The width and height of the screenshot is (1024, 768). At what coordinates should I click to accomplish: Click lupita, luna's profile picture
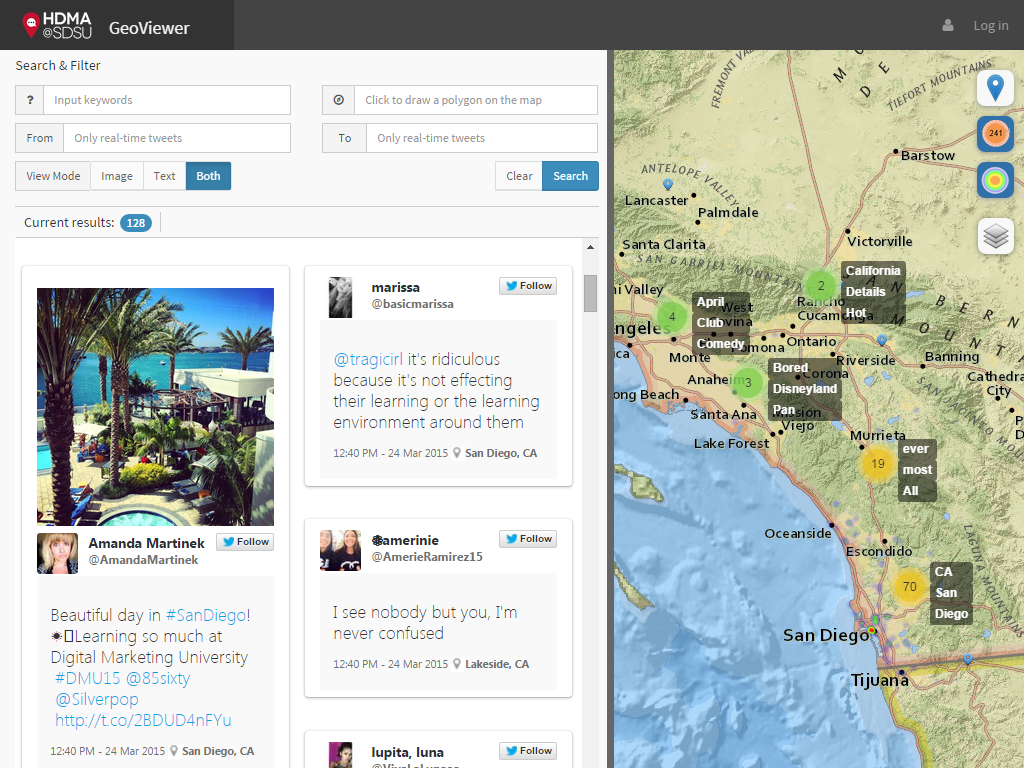click(340, 755)
